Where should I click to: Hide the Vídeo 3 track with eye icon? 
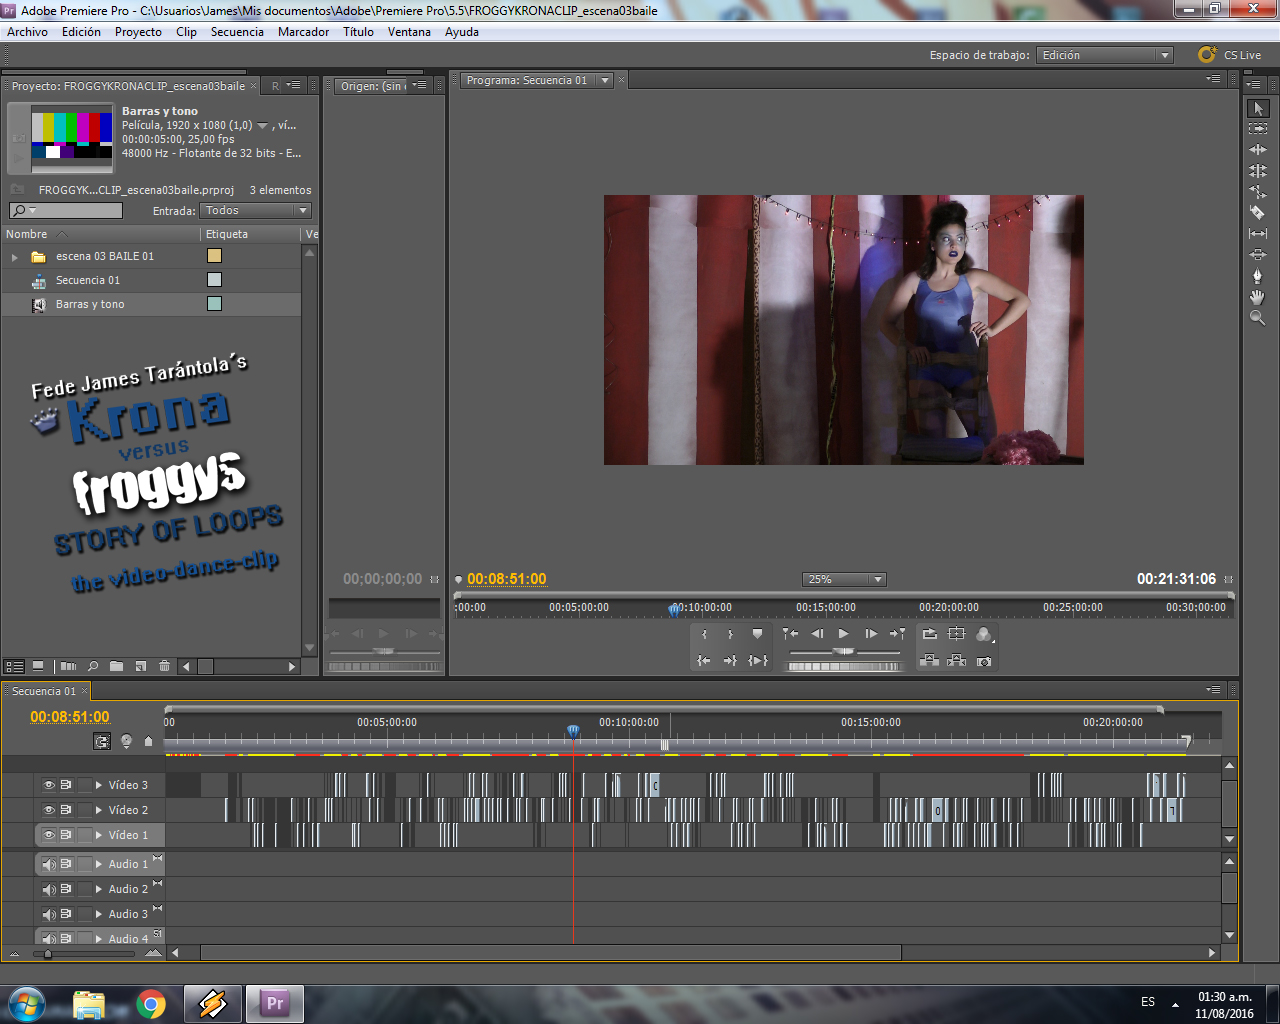[48, 785]
